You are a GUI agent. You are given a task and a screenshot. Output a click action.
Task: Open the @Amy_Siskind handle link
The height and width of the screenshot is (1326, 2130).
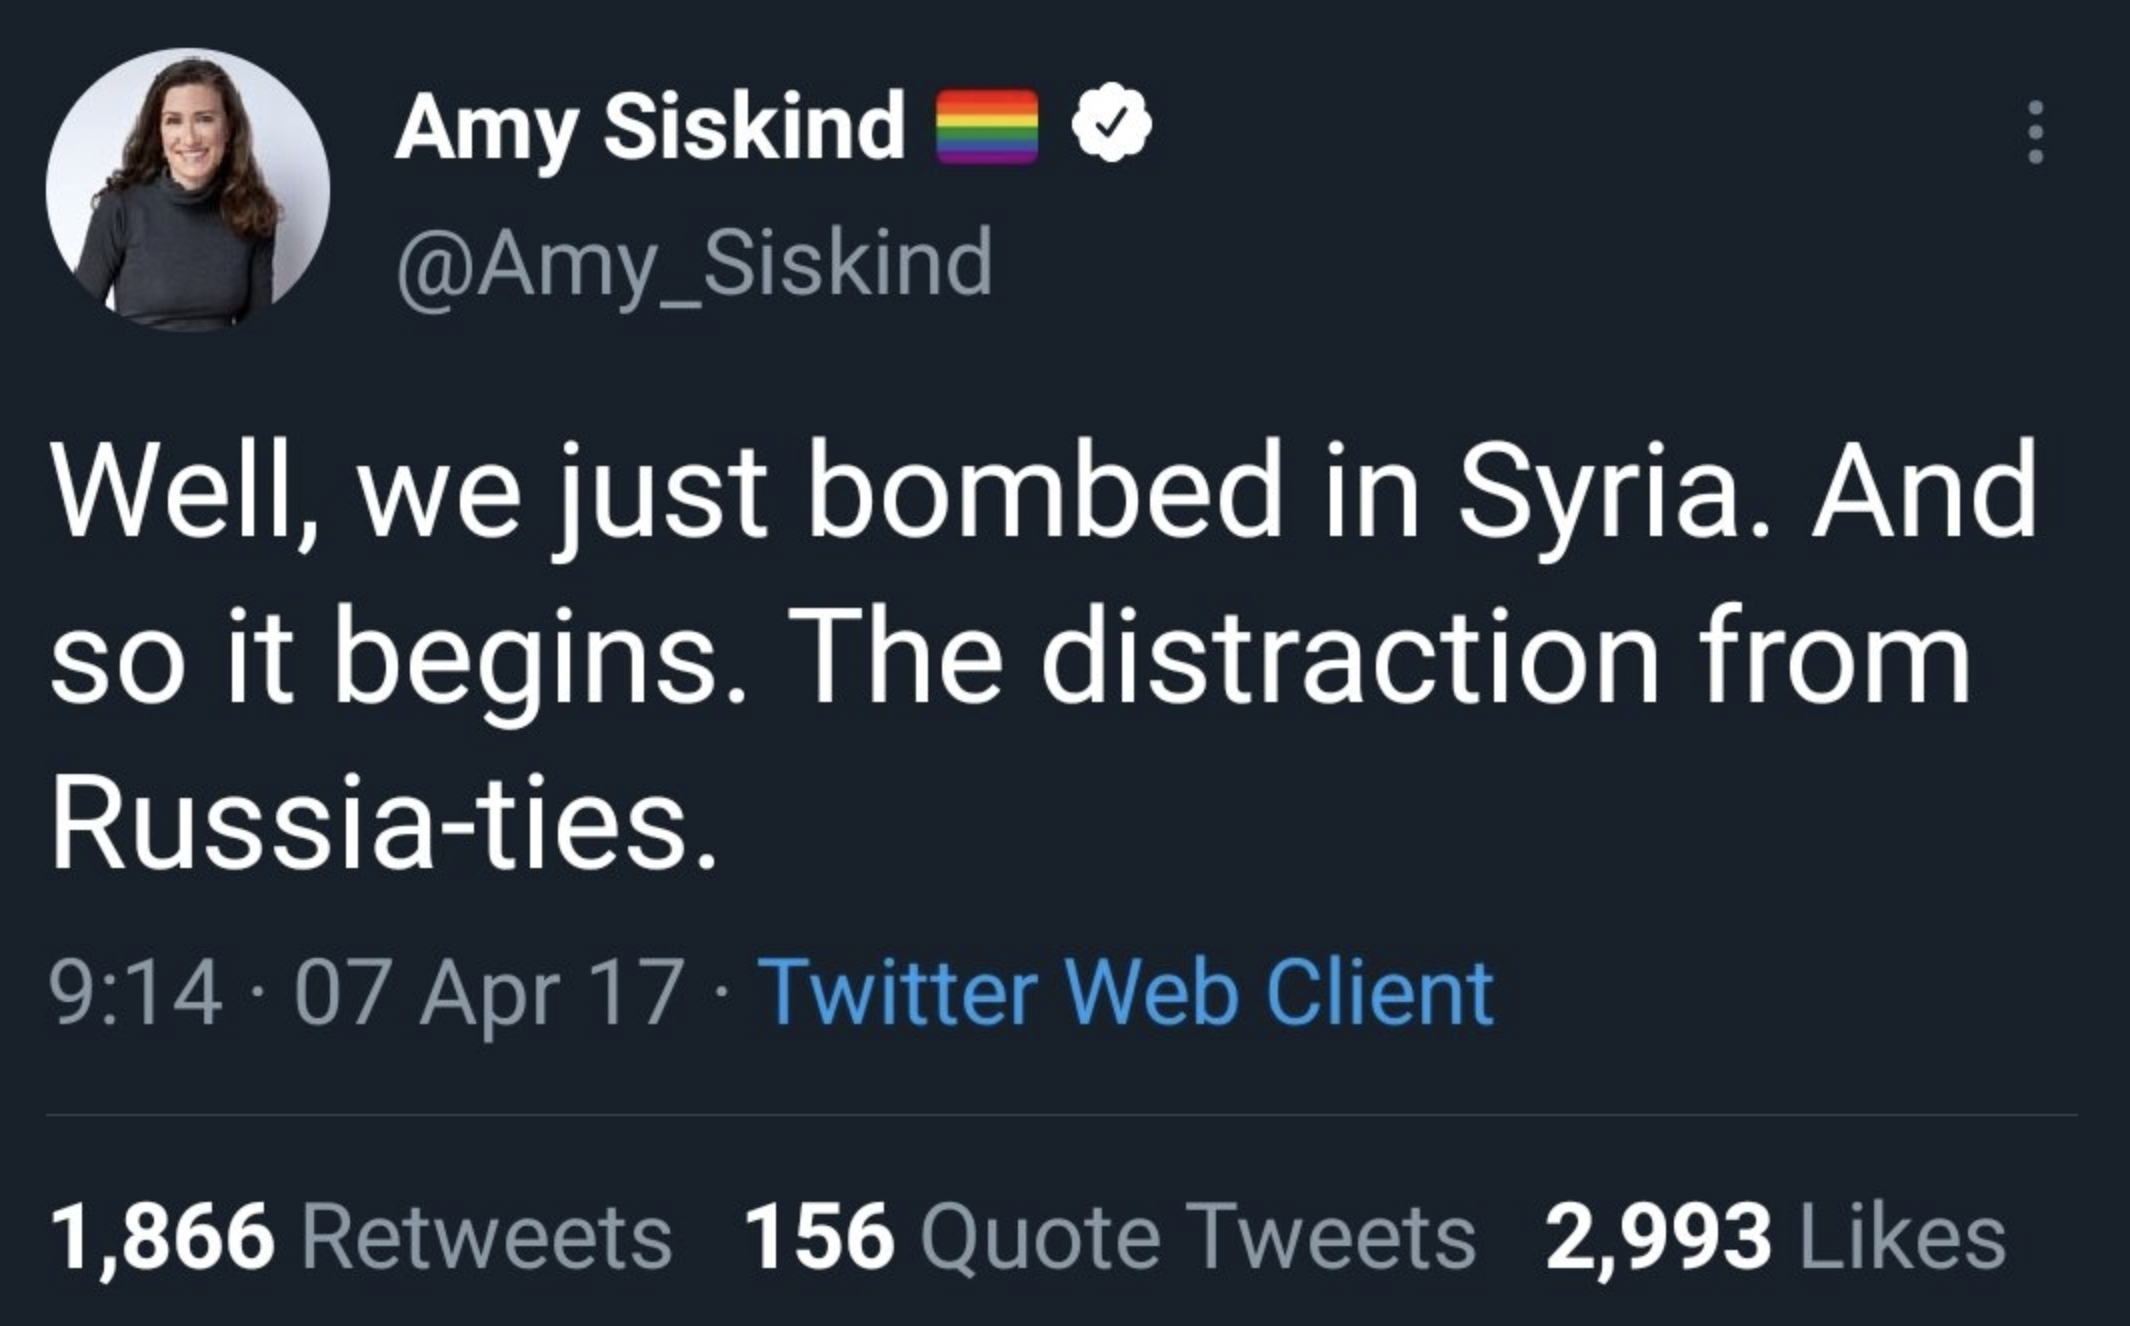tap(694, 262)
